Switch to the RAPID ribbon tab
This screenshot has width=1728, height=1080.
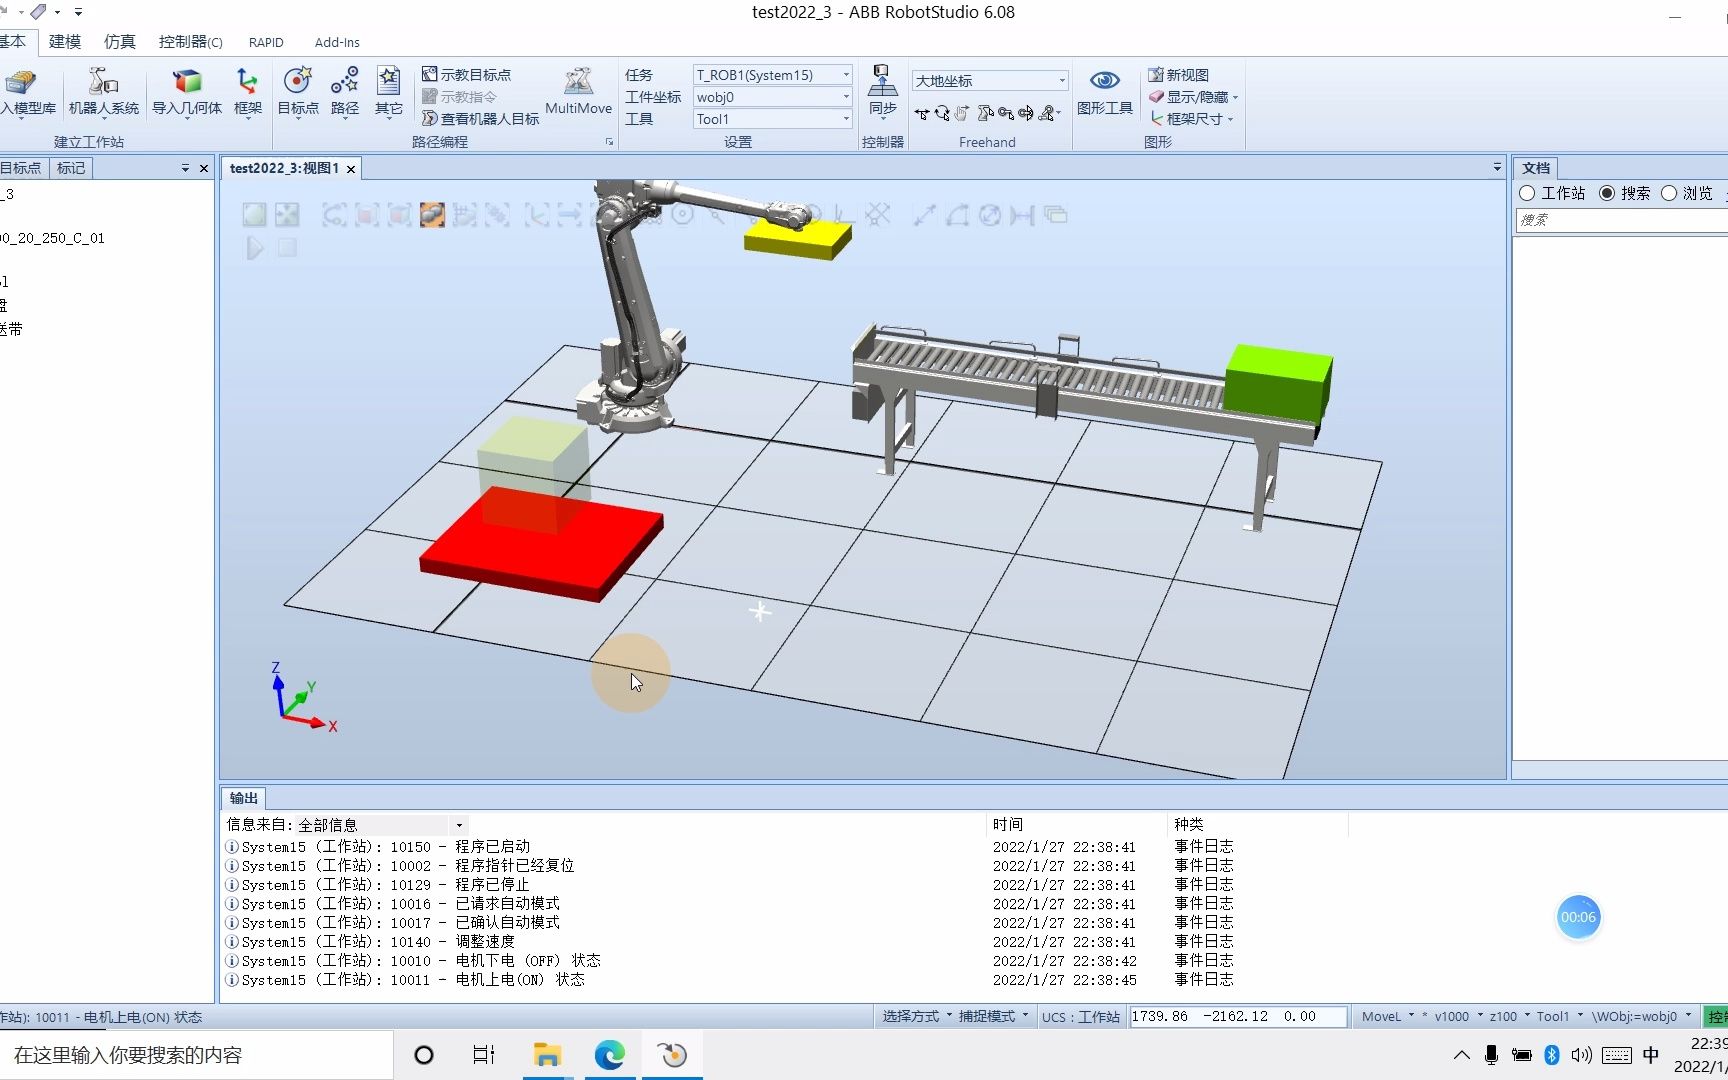266,42
